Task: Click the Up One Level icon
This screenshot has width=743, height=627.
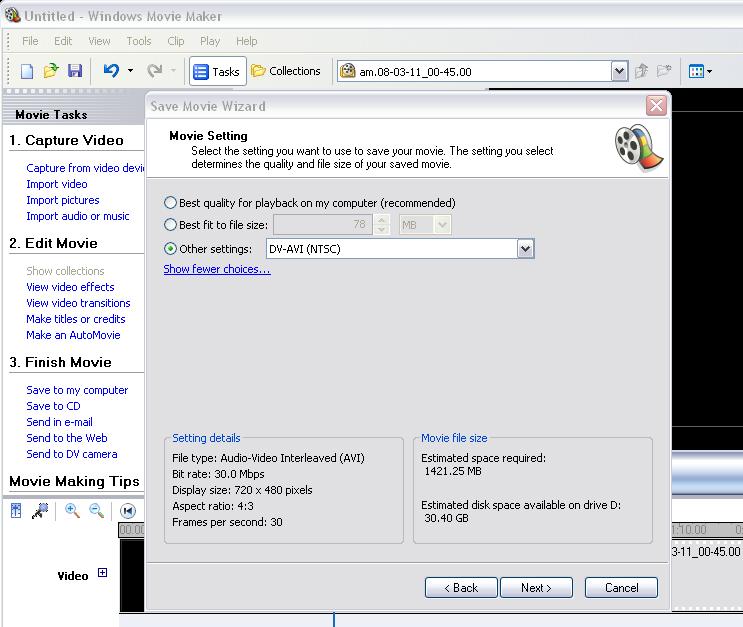Action: (x=641, y=71)
